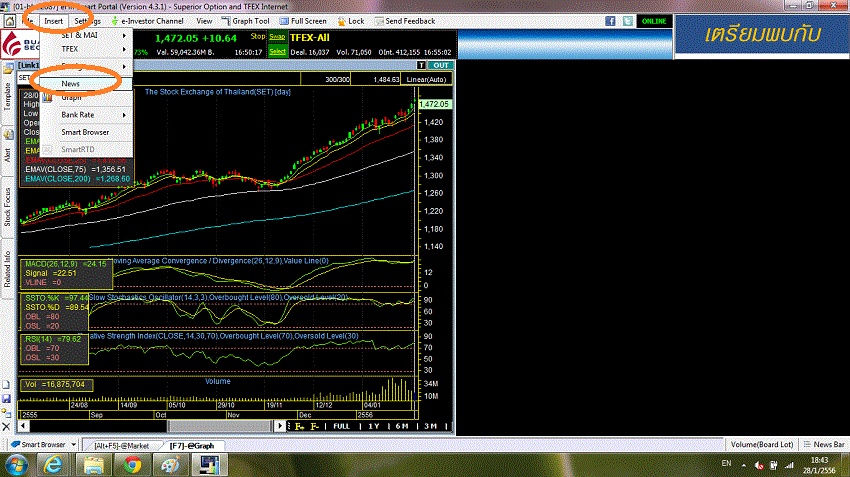Image resolution: width=850 pixels, height=477 pixels.
Task: Click the chart horizontal scrollbar thumb
Action: coord(220,426)
